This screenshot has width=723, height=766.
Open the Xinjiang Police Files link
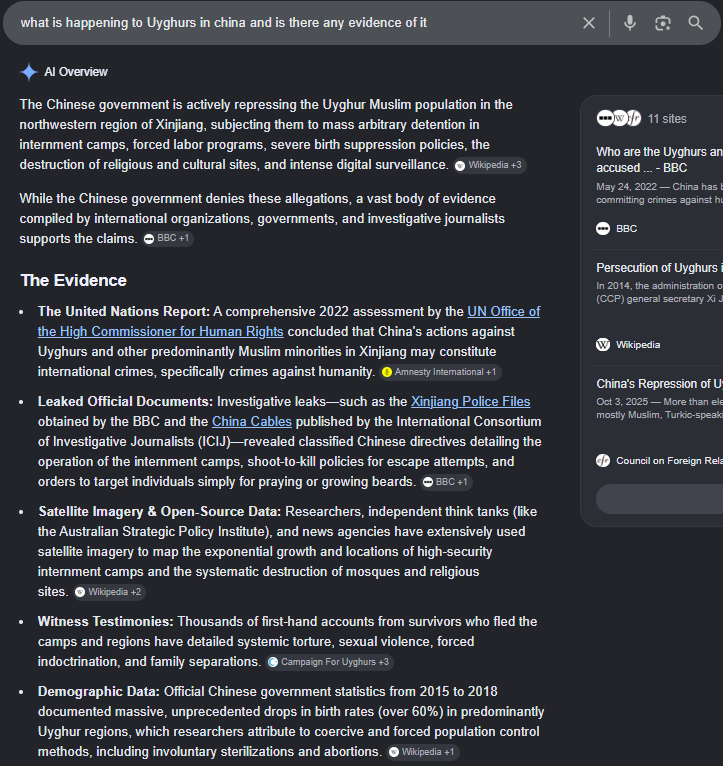(x=470, y=402)
